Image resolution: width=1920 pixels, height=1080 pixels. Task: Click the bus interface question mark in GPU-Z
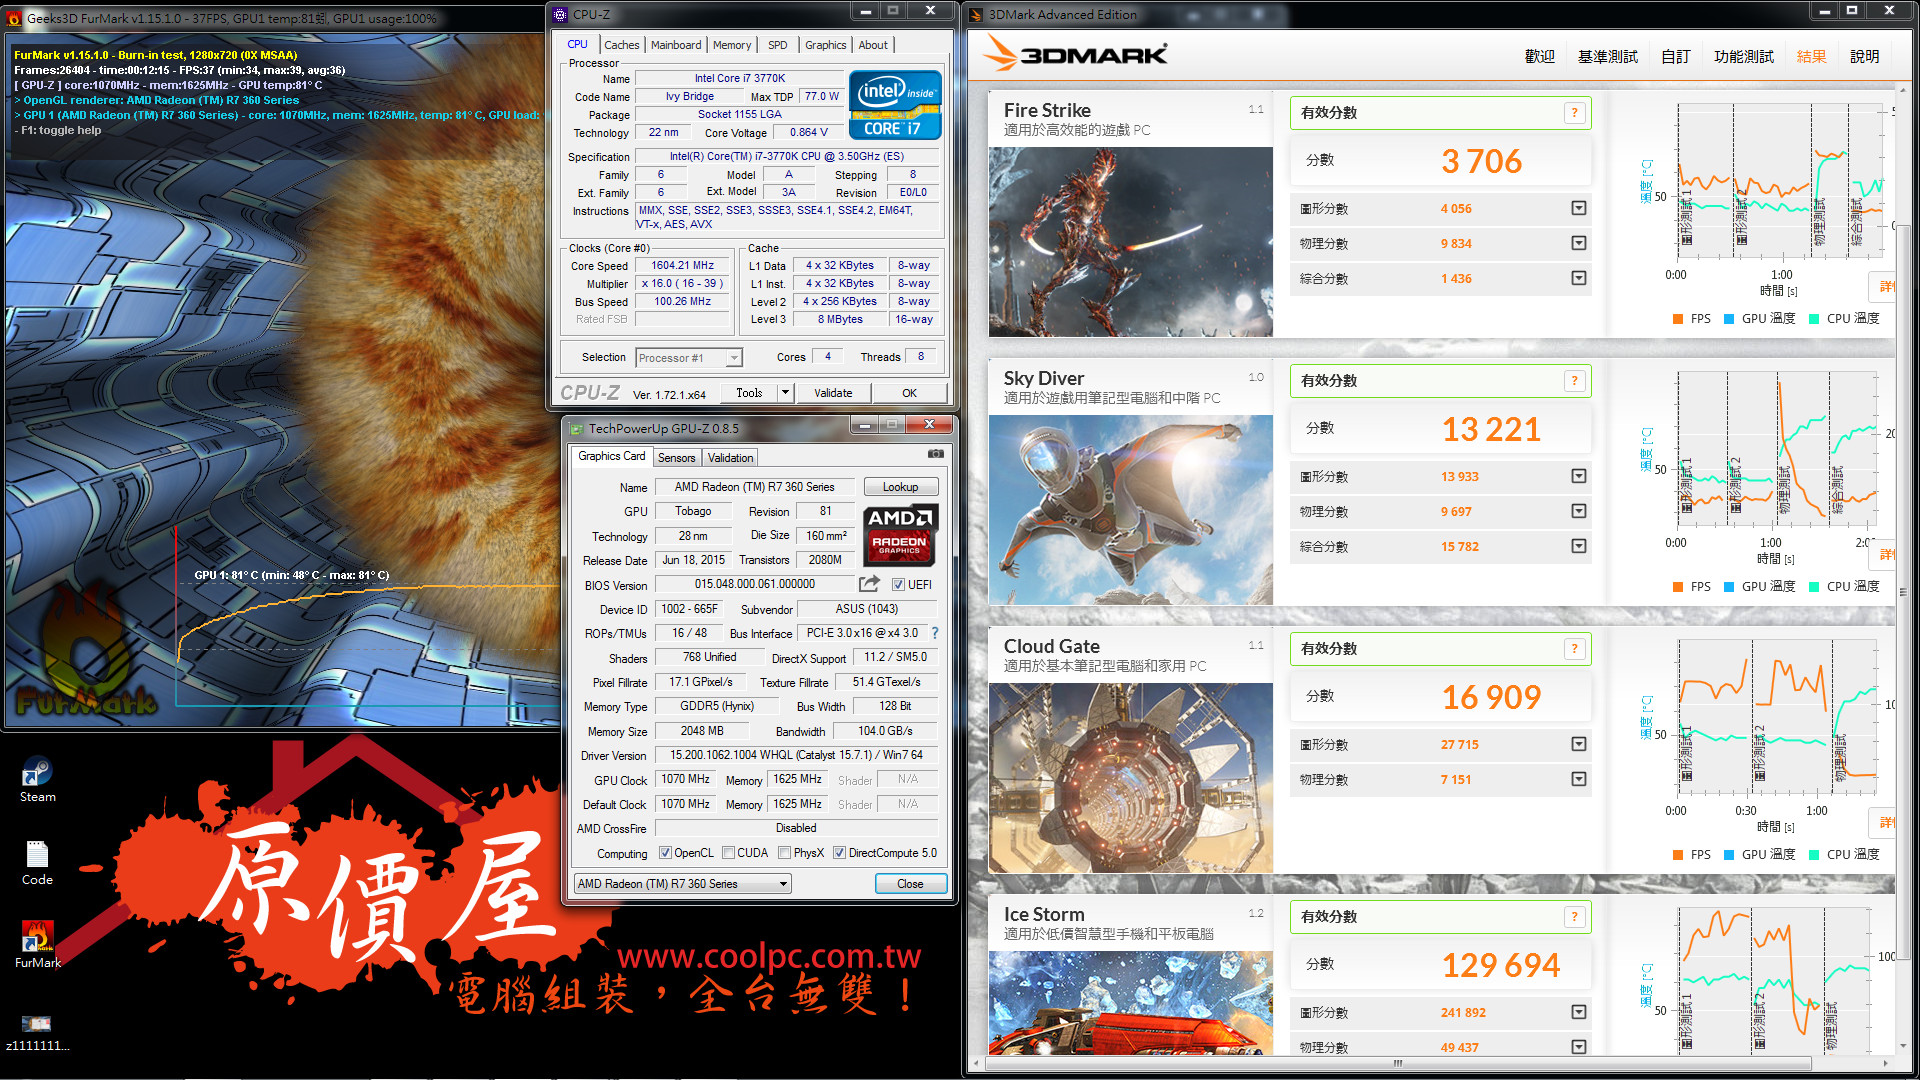coord(935,633)
